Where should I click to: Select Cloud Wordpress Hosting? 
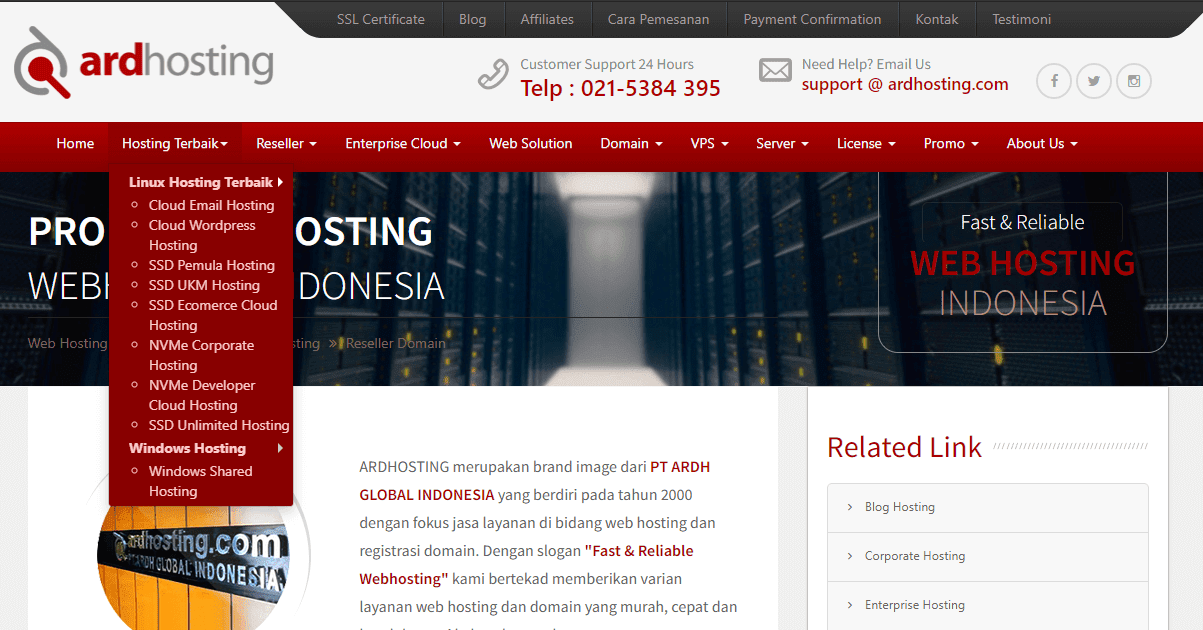pos(202,235)
